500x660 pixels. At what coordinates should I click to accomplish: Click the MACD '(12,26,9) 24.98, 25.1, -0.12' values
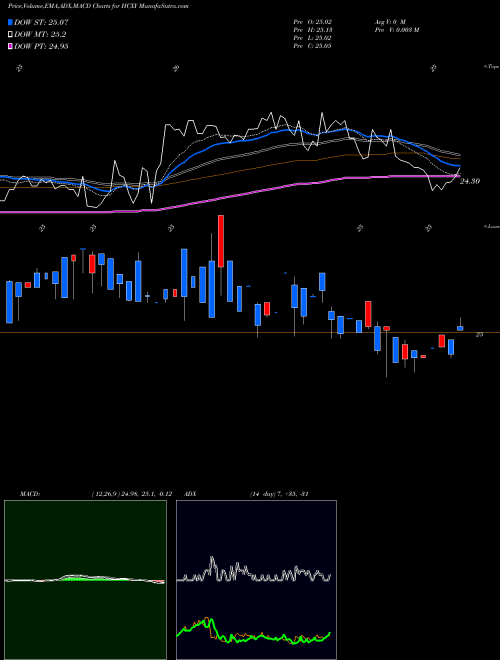click(131, 494)
